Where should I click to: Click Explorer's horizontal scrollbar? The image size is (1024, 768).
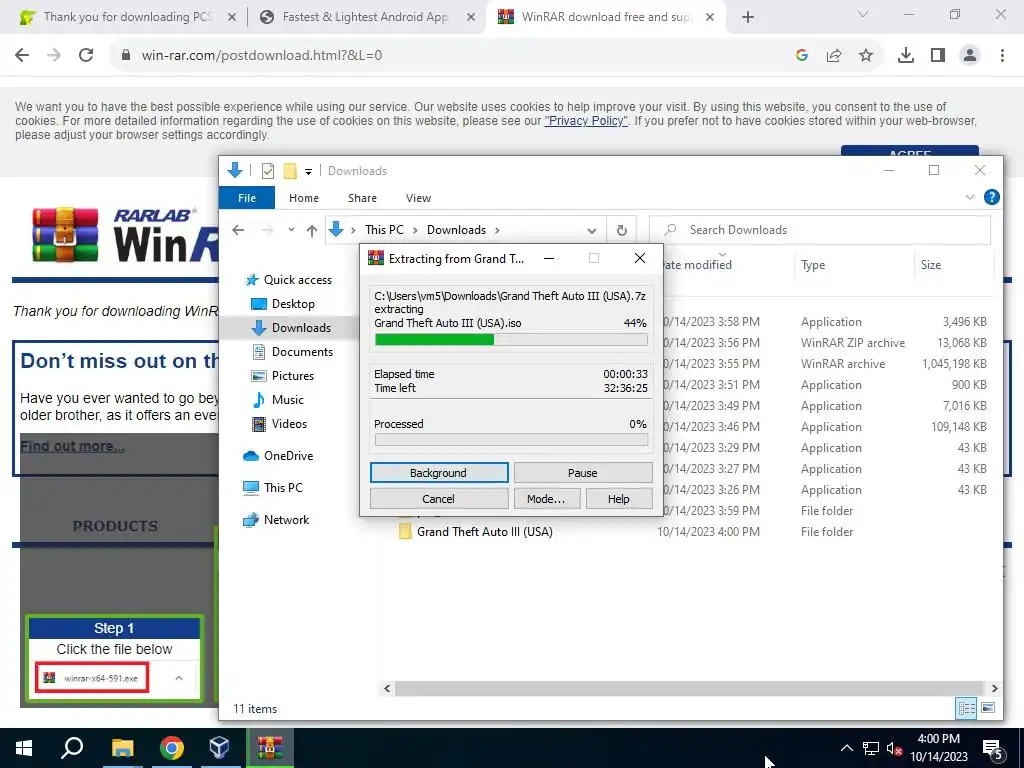pyautogui.click(x=690, y=688)
